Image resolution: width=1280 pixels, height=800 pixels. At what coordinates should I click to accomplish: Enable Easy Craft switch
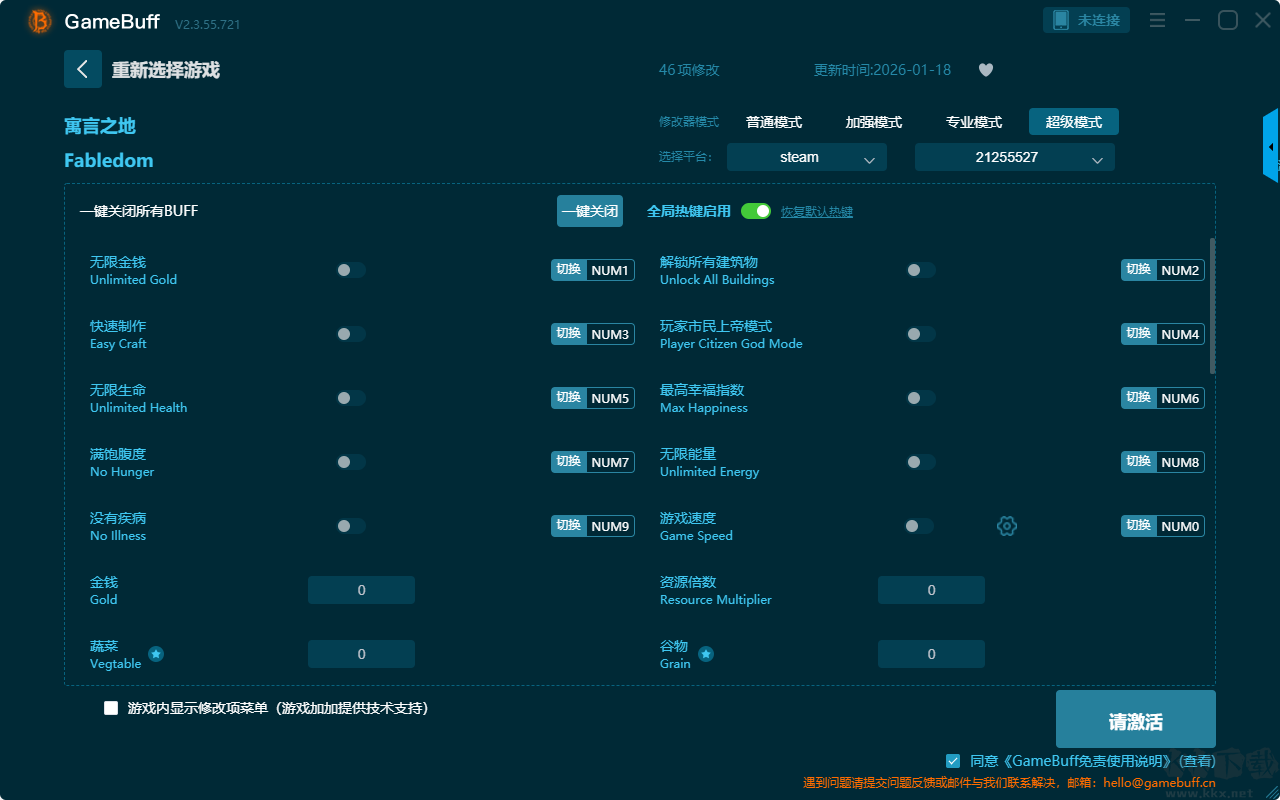[x=351, y=334]
